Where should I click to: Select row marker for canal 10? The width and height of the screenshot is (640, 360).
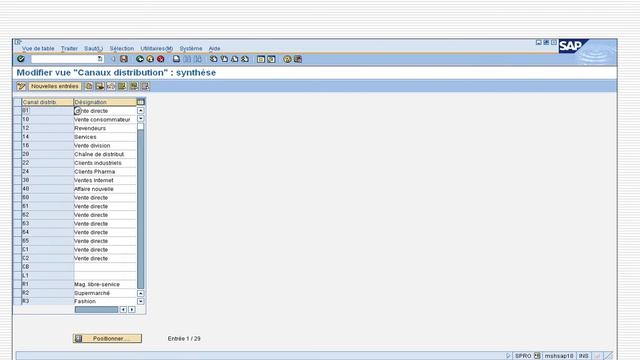coord(18,119)
